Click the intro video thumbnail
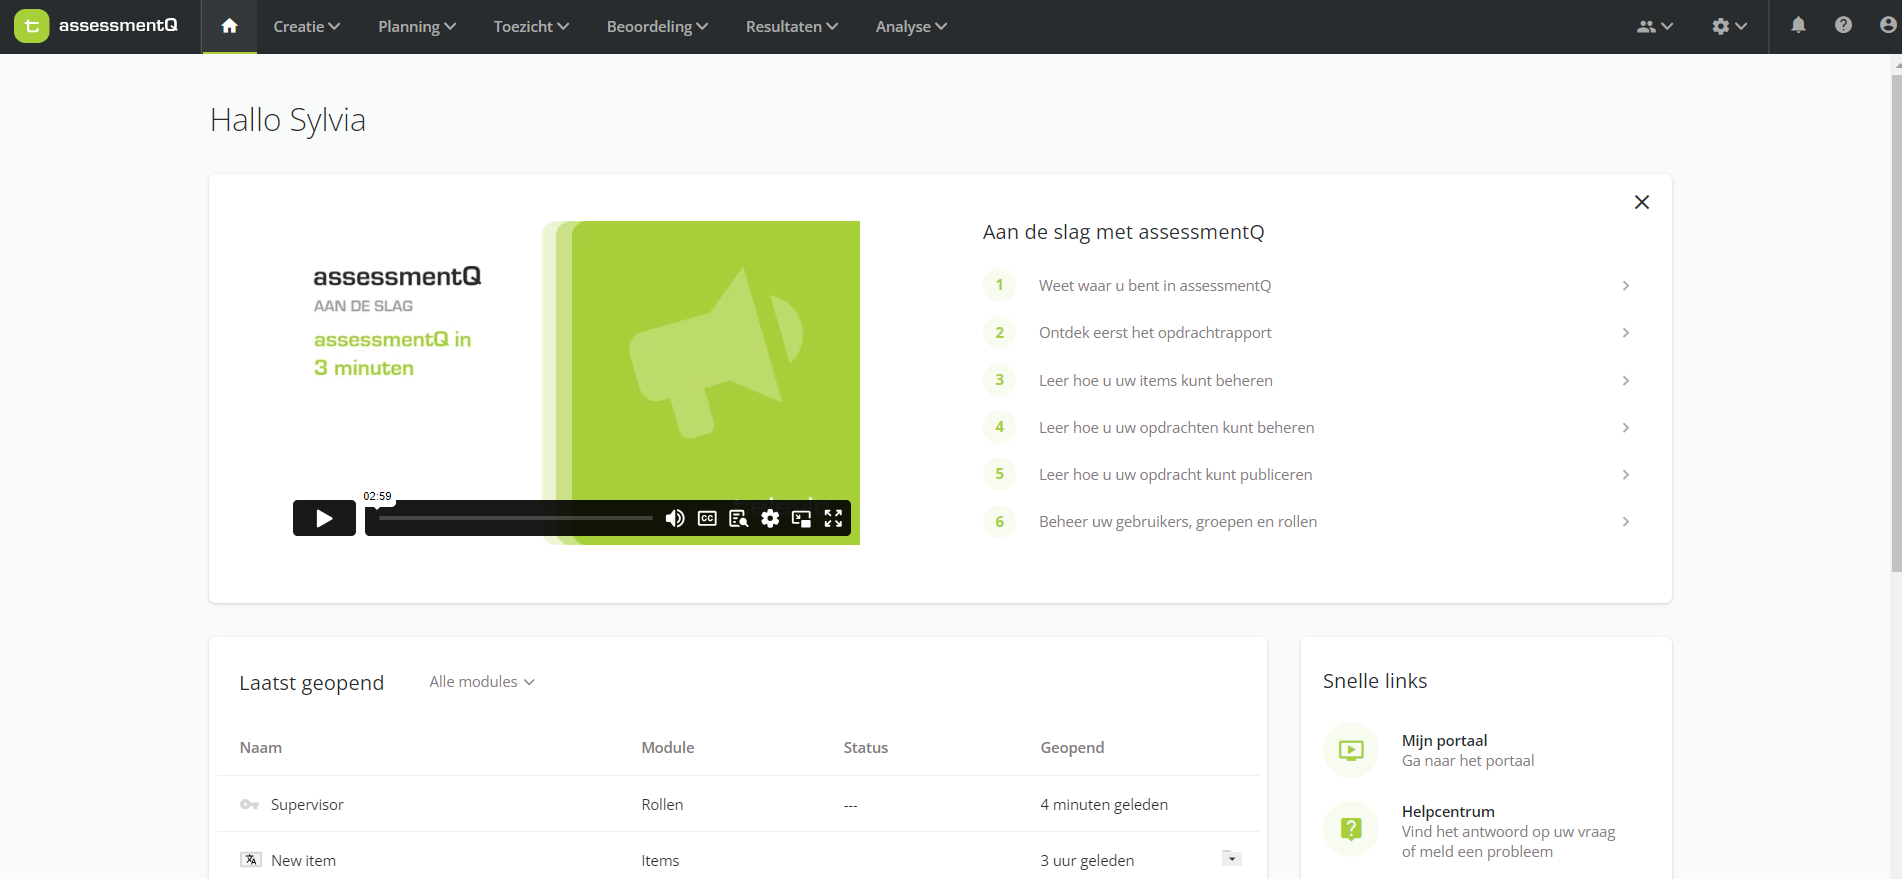 576,383
